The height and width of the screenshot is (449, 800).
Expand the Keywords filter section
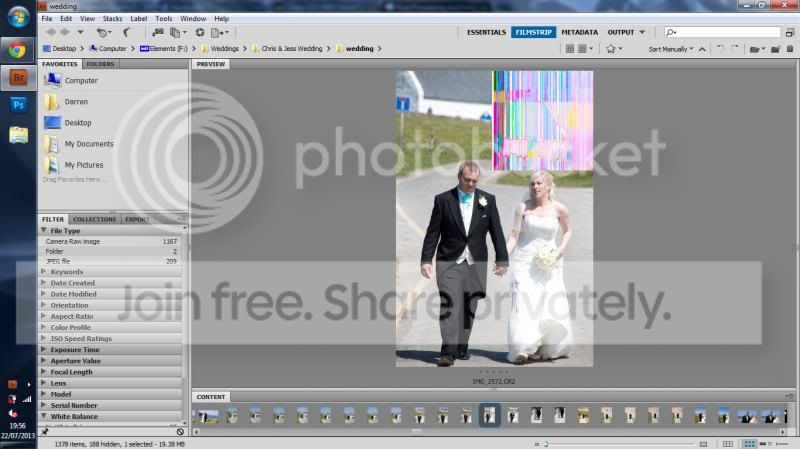[x=66, y=272]
